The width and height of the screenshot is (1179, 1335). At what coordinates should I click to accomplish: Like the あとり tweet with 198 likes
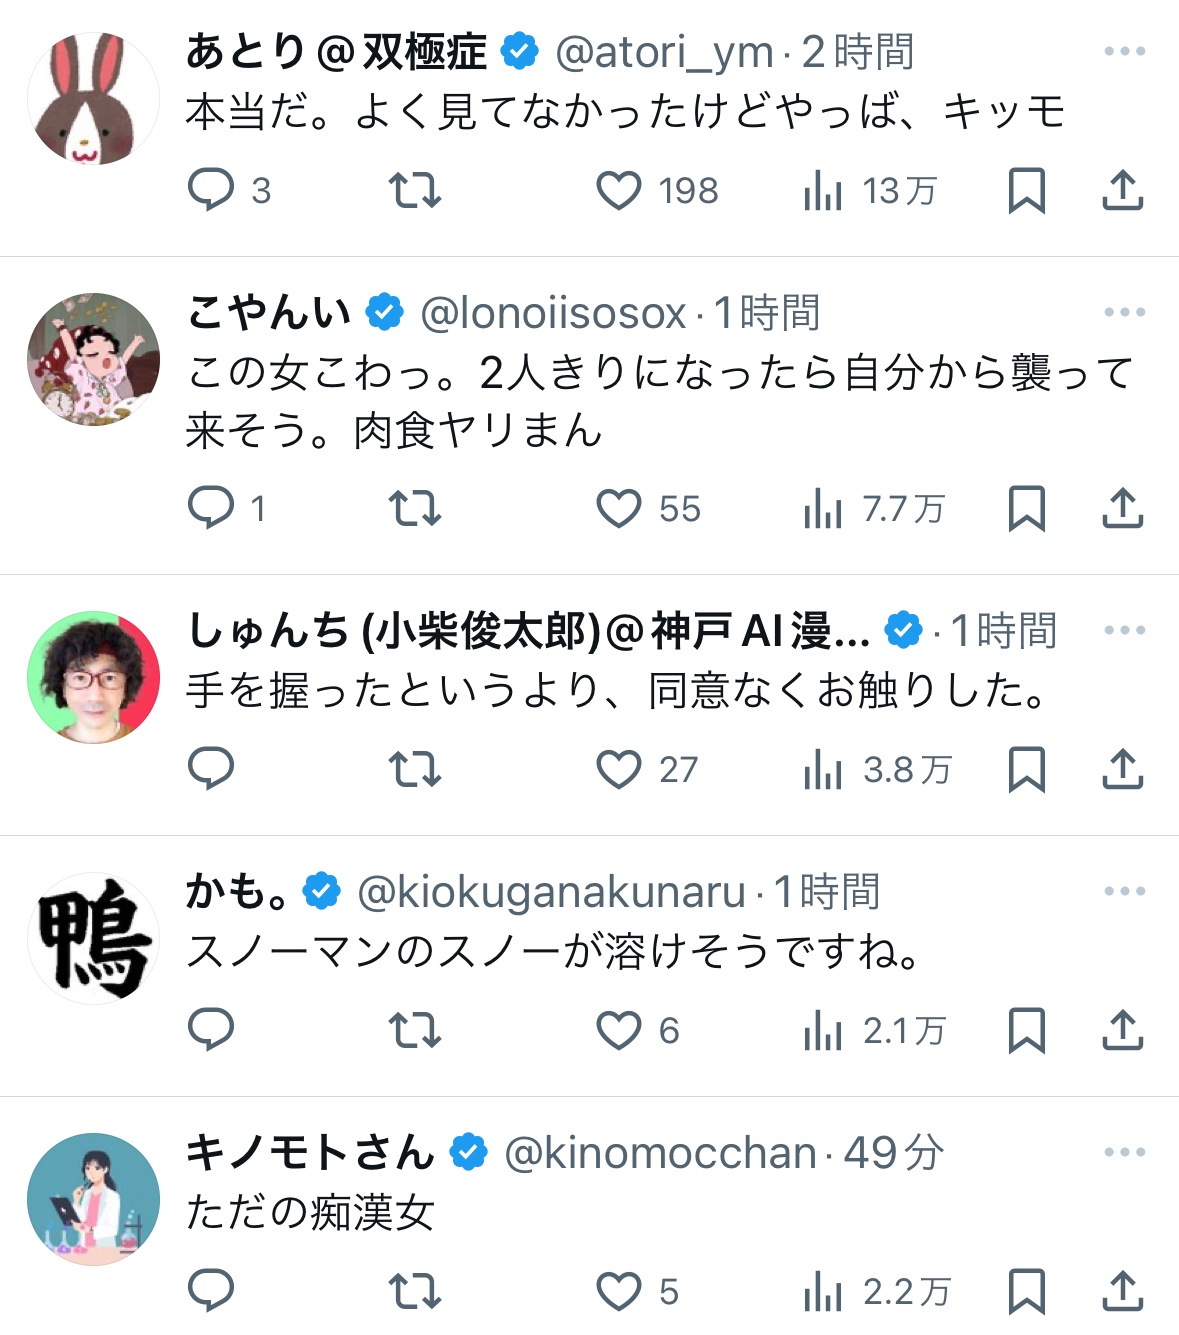[619, 190]
